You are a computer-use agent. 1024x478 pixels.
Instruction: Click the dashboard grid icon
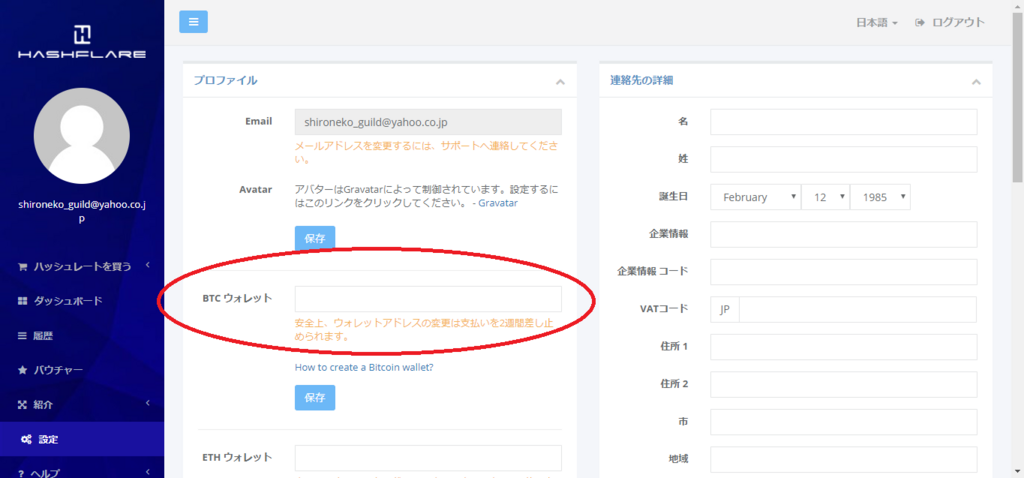(x=22, y=301)
